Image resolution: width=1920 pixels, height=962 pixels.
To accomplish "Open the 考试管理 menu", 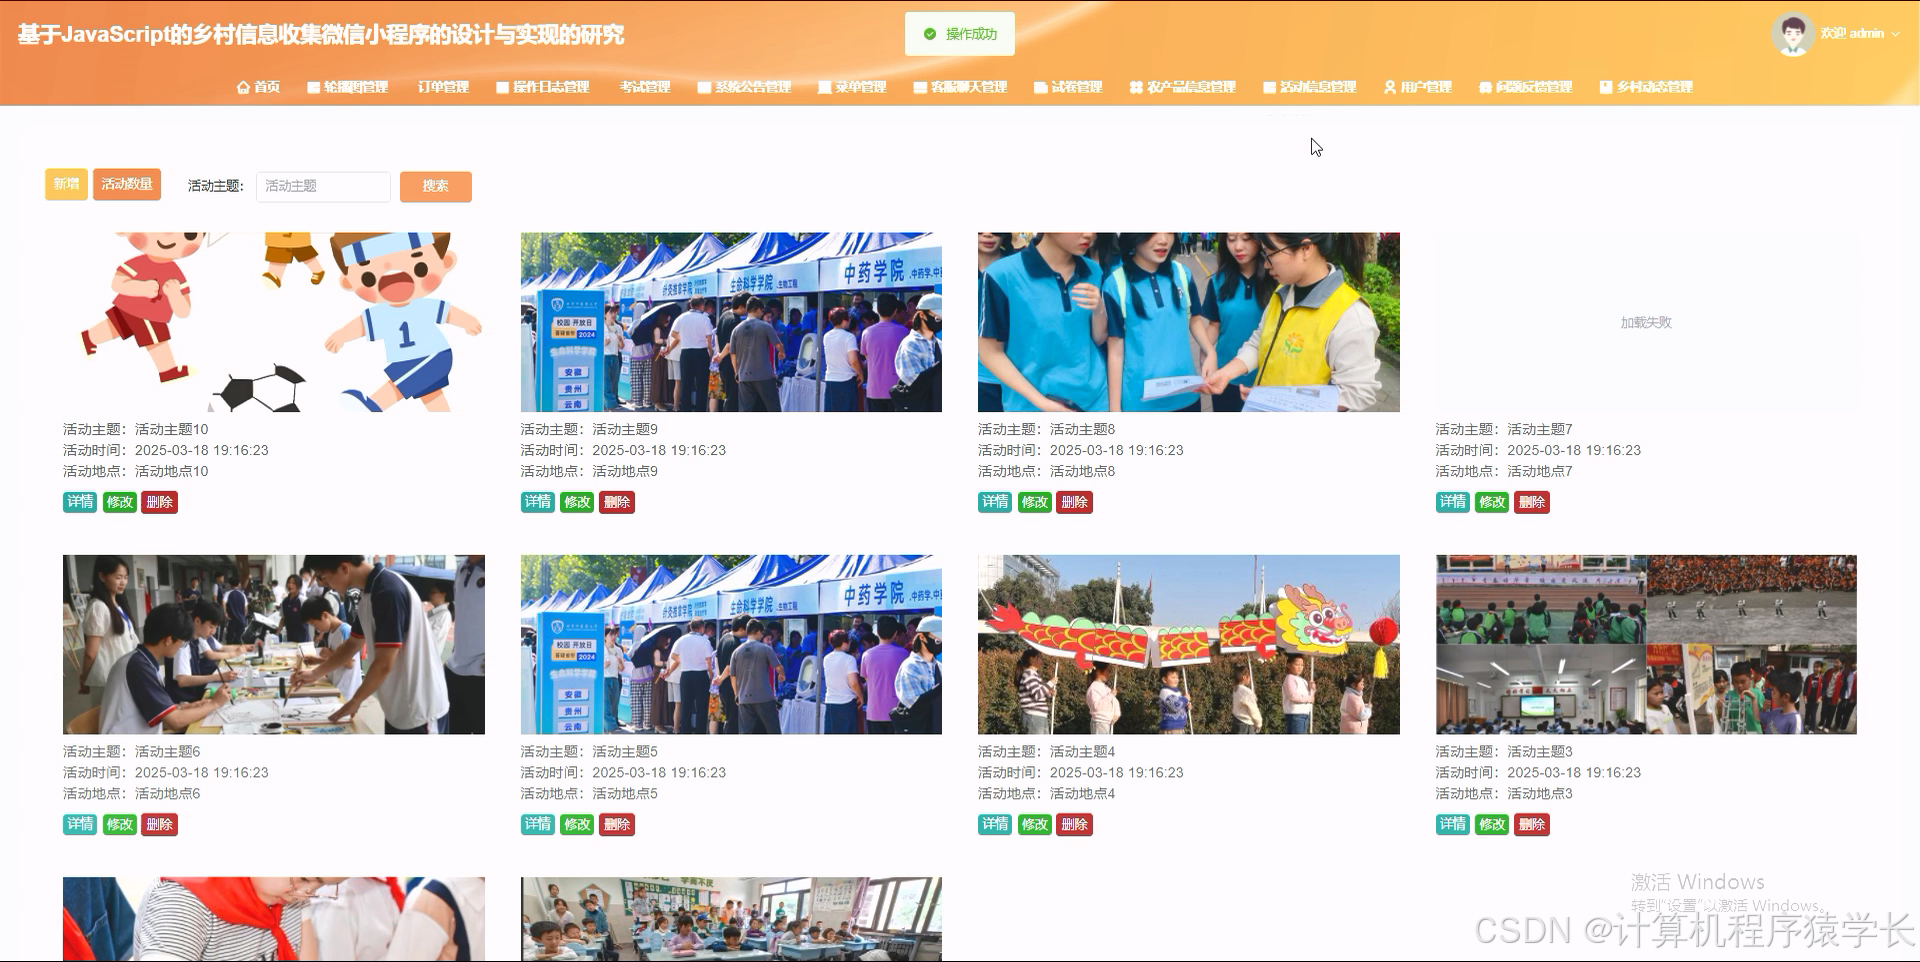I will click(x=645, y=88).
